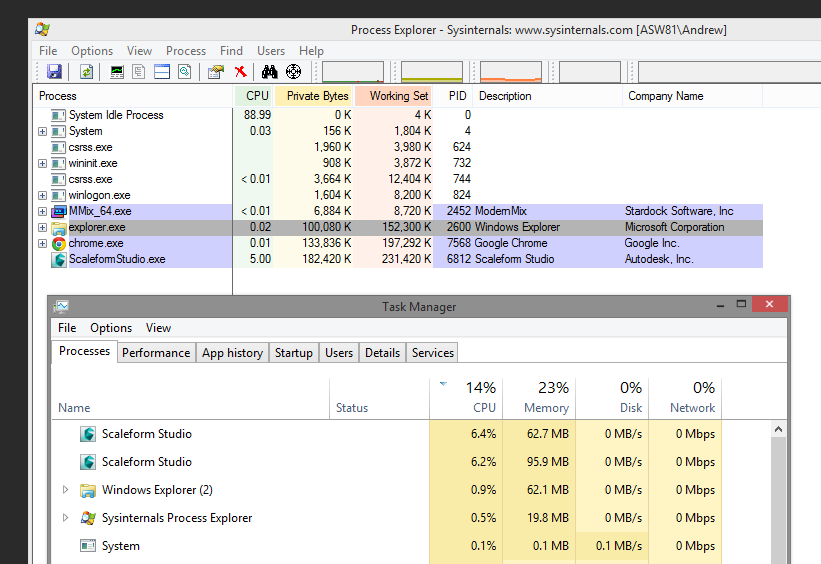Sort by the CPU column in Process Explorer

[x=253, y=96]
